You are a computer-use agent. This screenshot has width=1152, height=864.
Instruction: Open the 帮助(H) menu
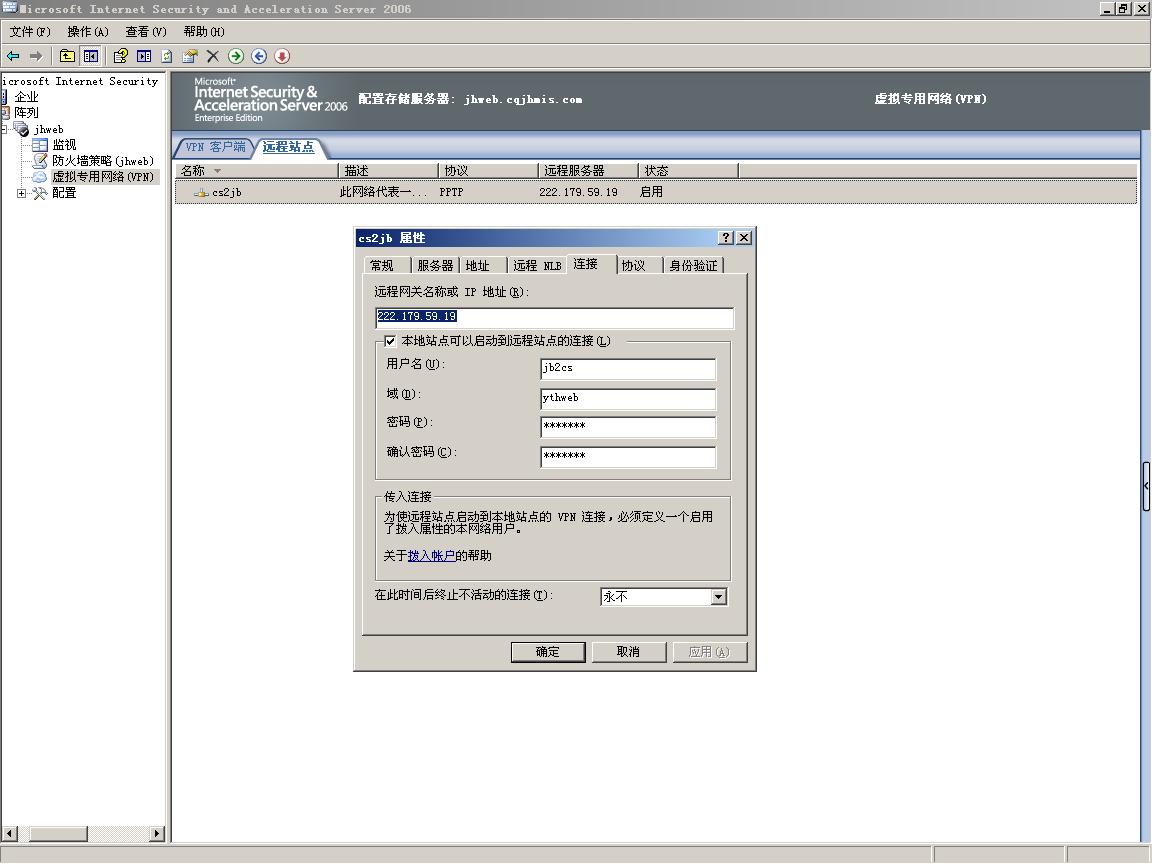204,32
